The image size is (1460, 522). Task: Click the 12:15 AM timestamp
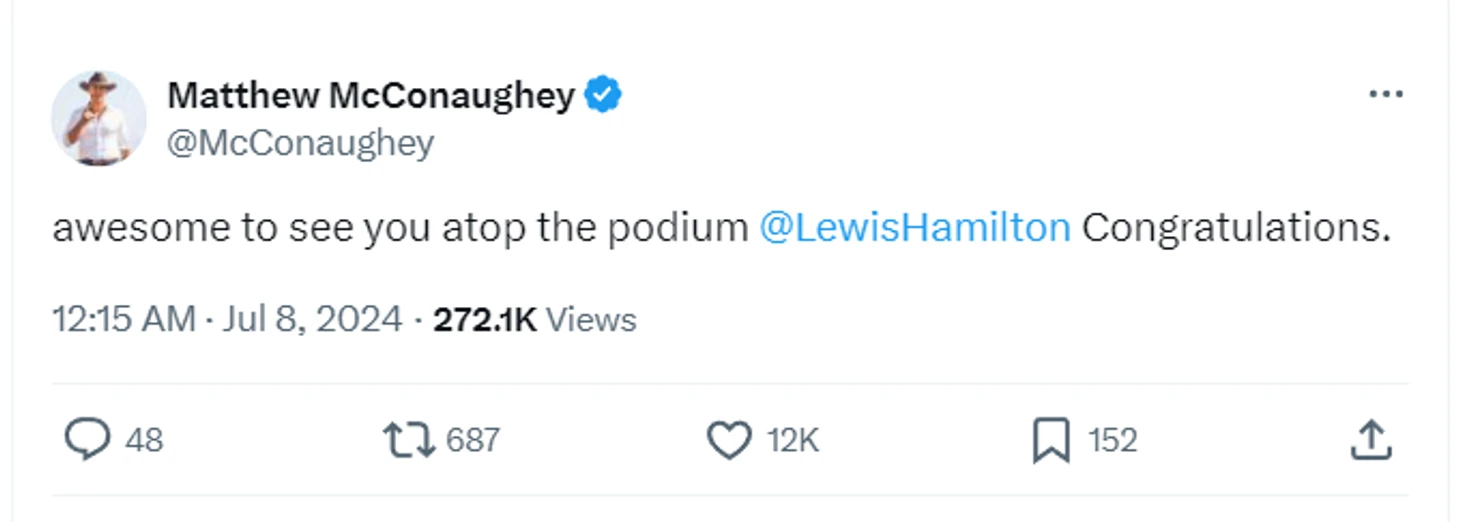coord(123,320)
